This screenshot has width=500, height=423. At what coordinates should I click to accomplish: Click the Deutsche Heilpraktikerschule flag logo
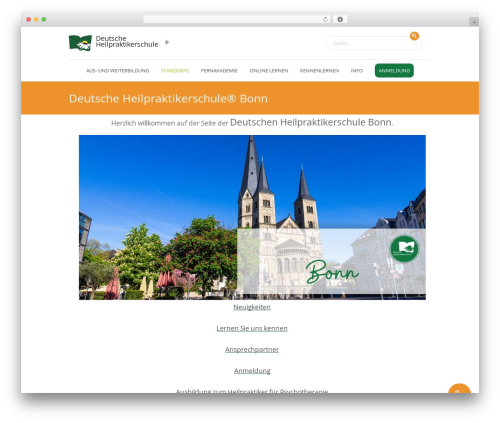80,43
